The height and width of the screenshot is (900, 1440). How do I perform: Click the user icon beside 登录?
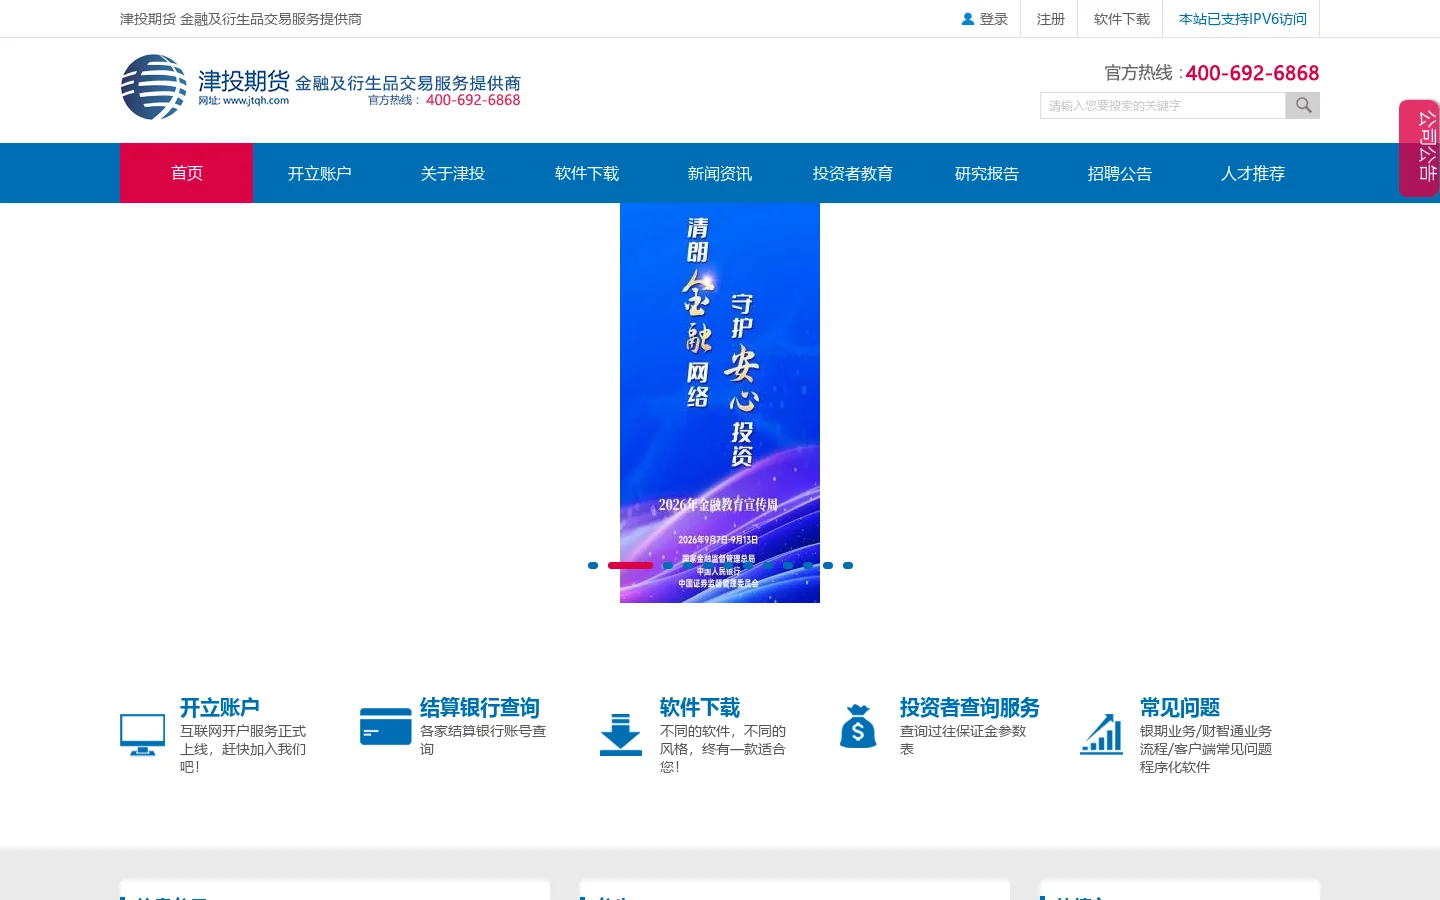click(967, 19)
